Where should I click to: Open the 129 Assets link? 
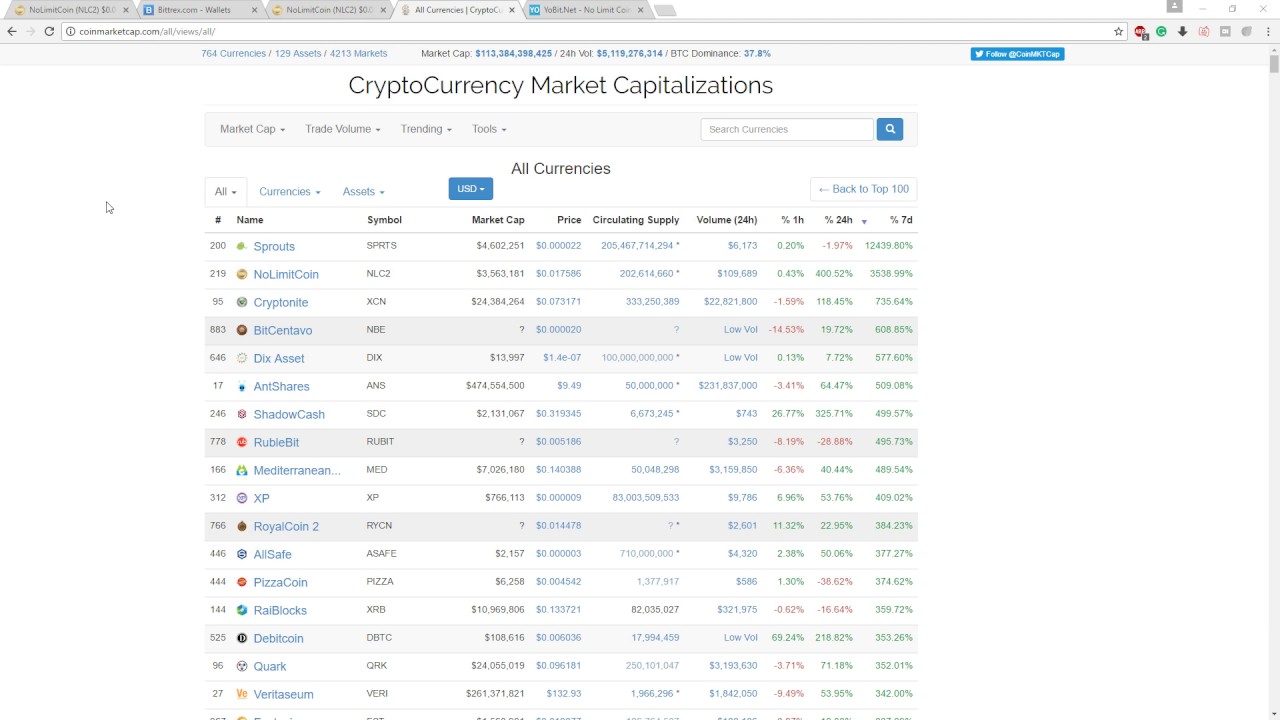[x=298, y=54]
